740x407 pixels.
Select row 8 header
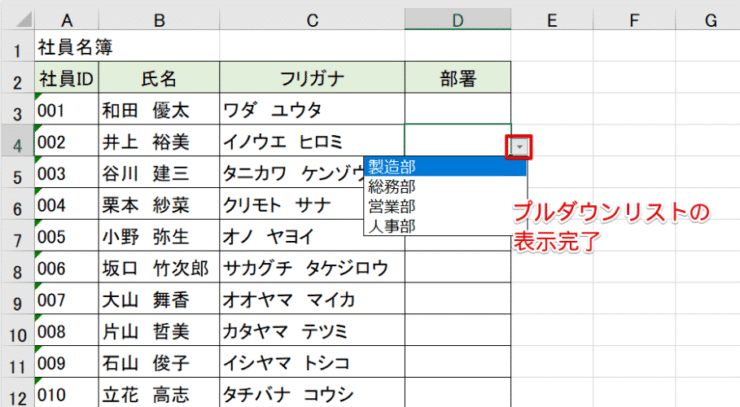pyautogui.click(x=17, y=267)
